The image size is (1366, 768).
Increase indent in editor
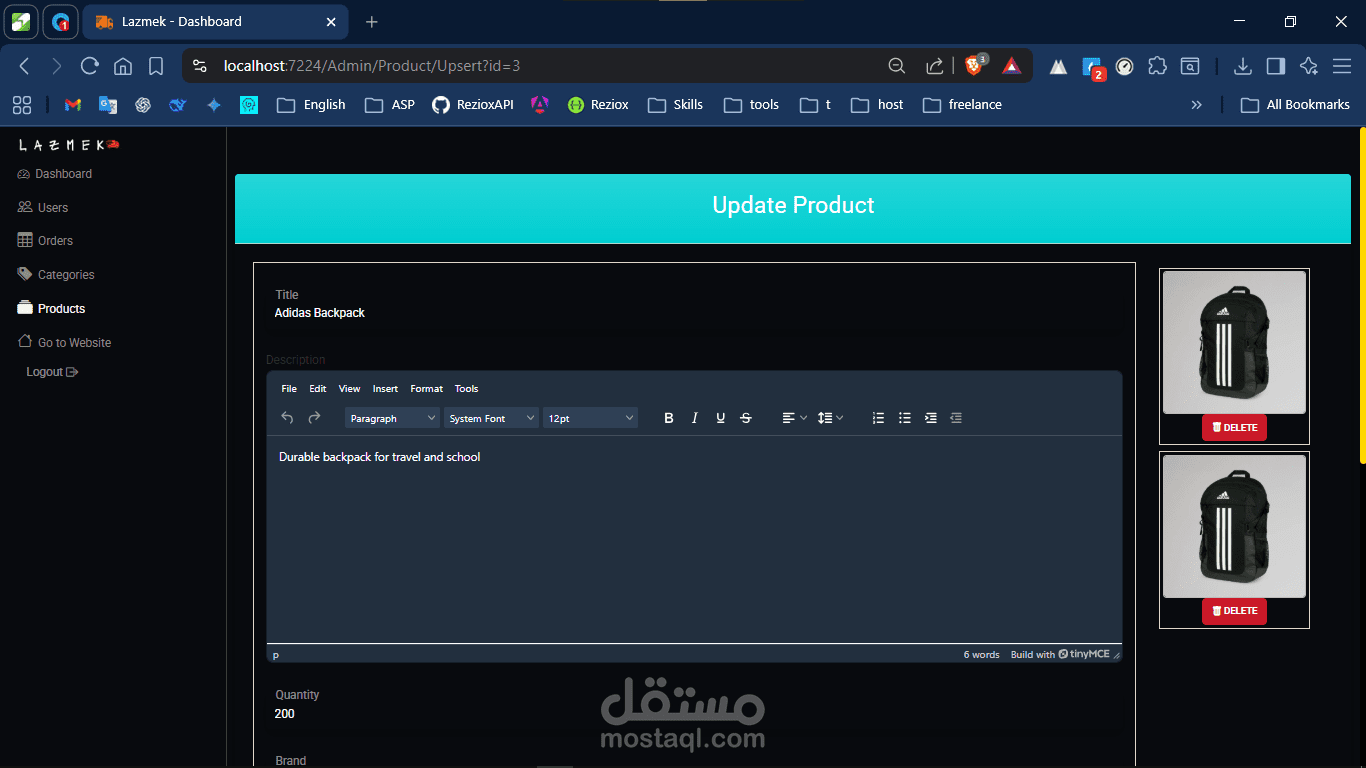pos(930,418)
